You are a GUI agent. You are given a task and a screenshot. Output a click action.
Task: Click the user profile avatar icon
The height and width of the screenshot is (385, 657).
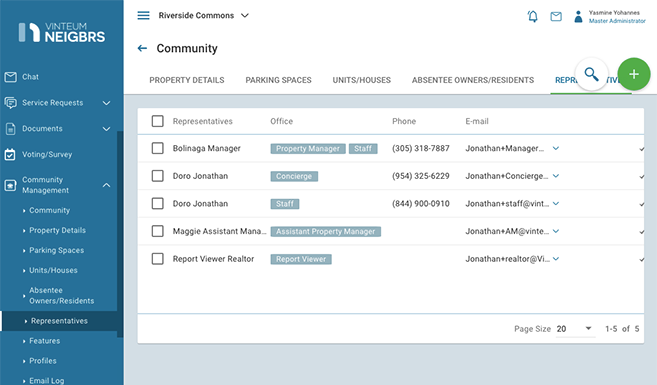coord(578,16)
